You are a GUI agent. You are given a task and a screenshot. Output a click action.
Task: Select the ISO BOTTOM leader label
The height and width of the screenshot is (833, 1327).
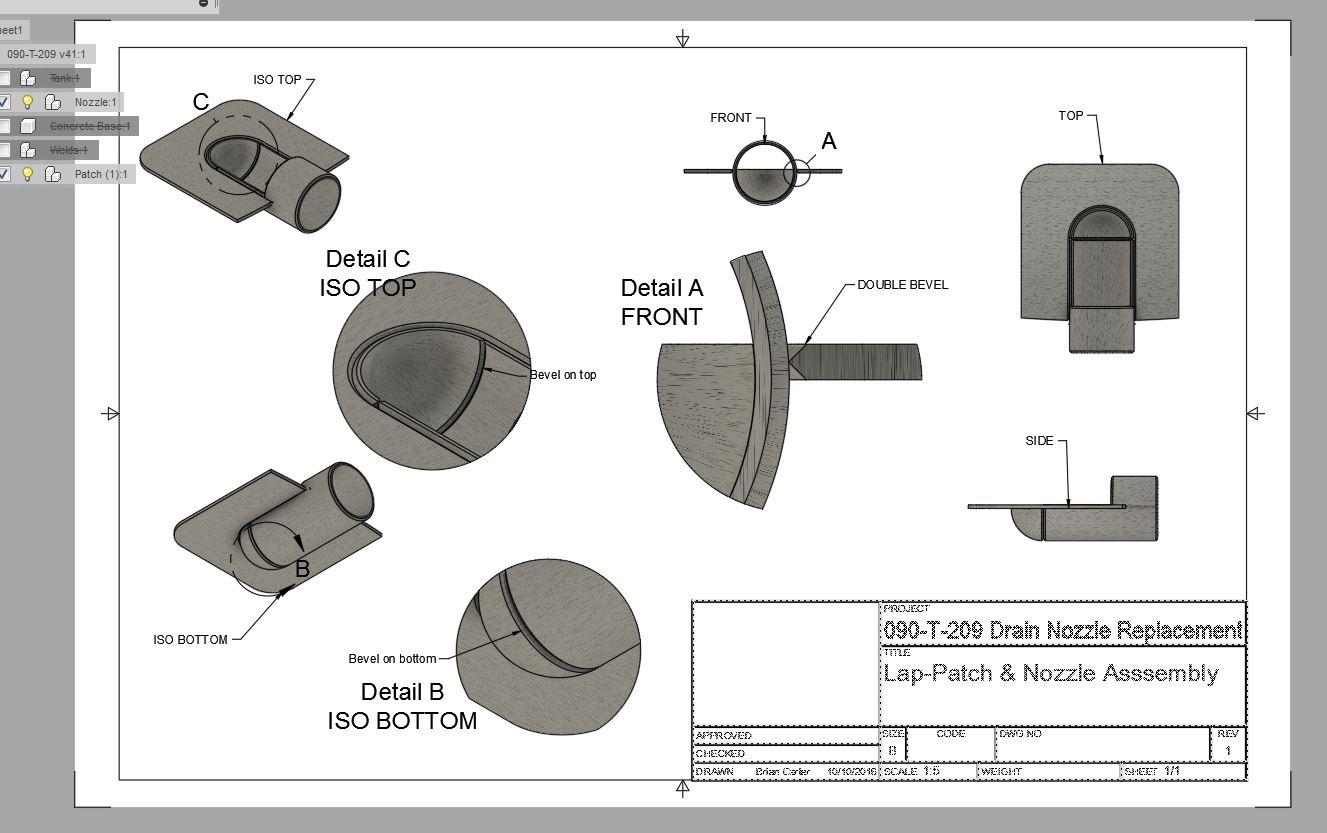(x=190, y=640)
